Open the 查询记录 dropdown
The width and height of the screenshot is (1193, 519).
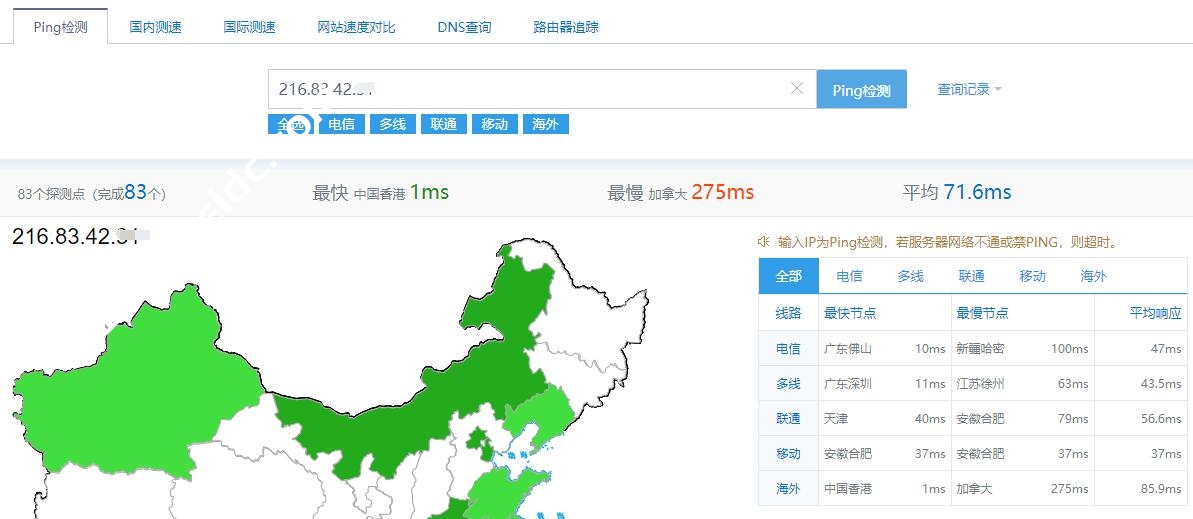coord(969,89)
